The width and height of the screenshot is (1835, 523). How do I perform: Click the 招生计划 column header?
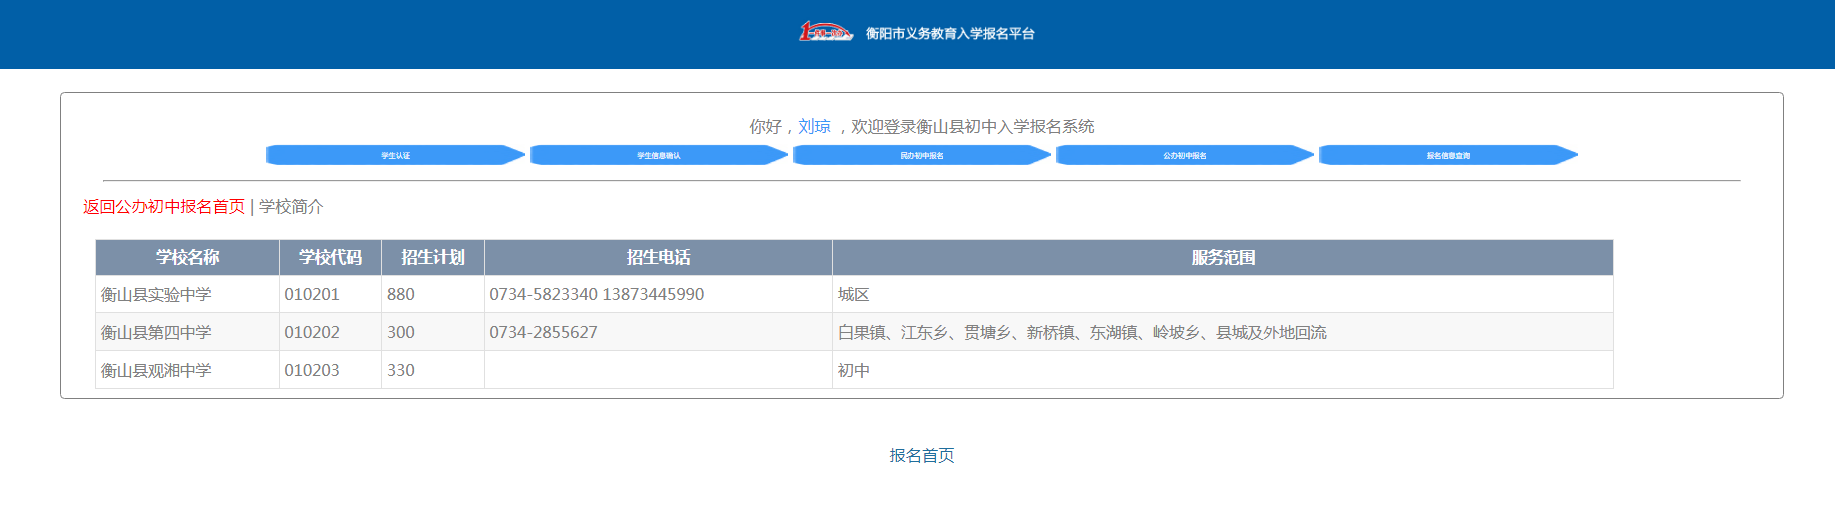(x=432, y=258)
